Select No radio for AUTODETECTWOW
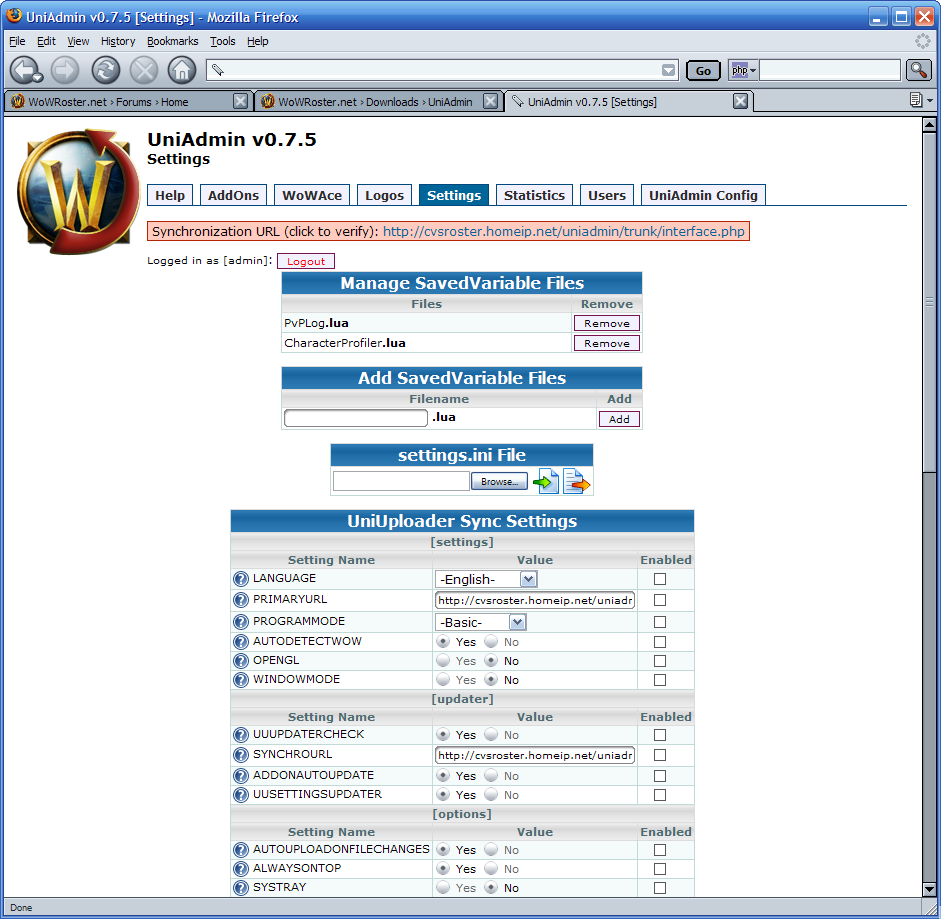This screenshot has height=919, width=941. tap(491, 641)
